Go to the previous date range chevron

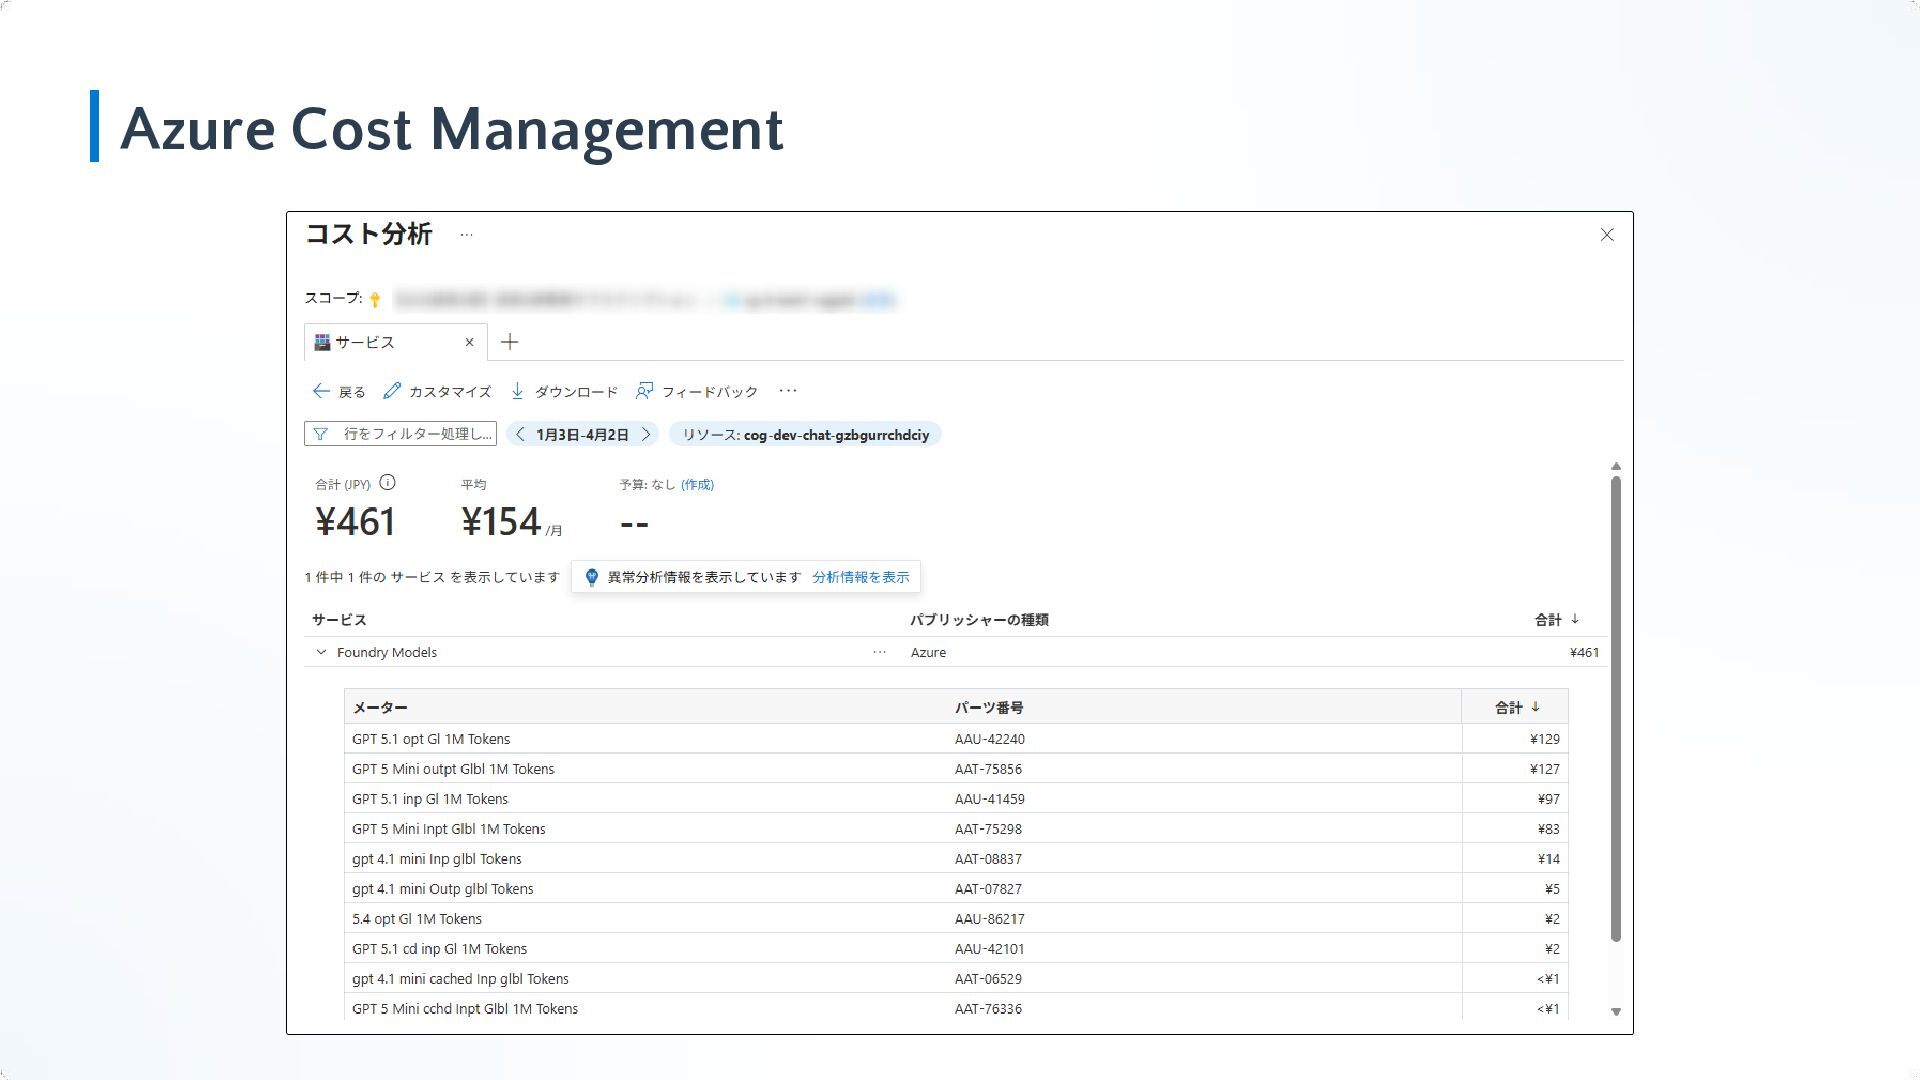click(520, 434)
